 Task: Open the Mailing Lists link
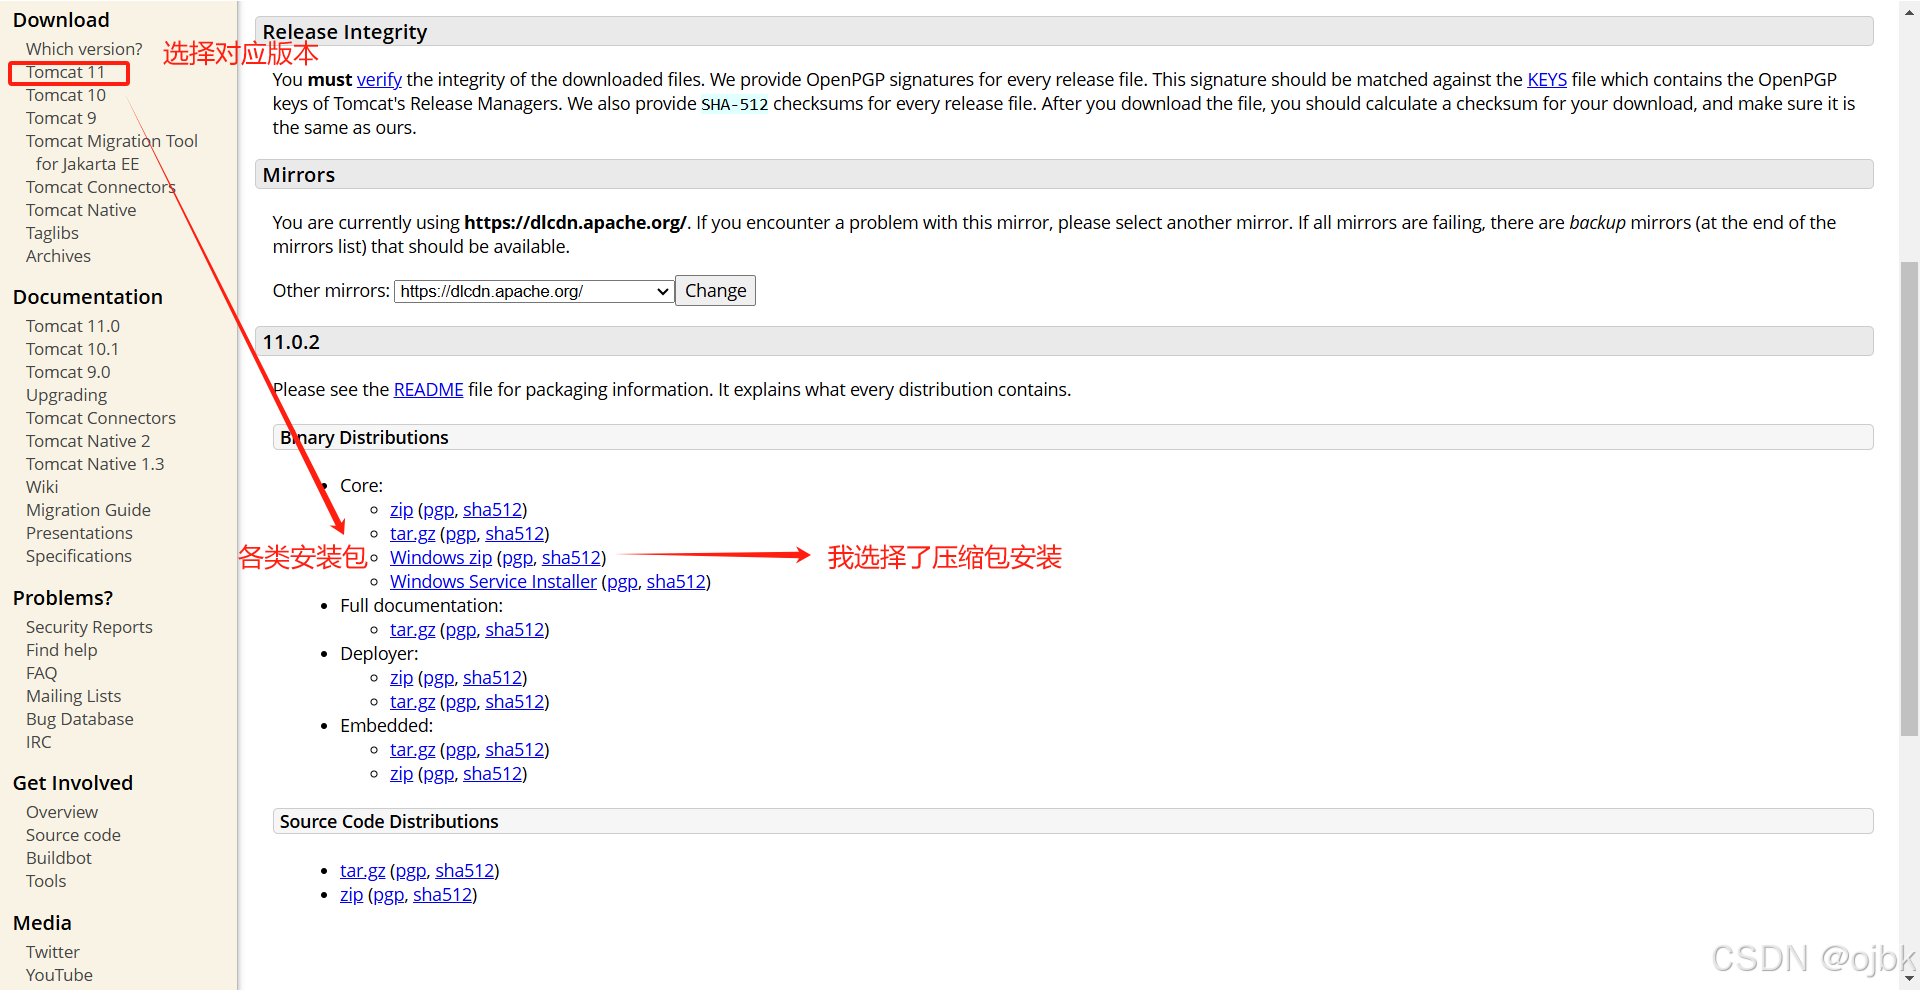(73, 696)
